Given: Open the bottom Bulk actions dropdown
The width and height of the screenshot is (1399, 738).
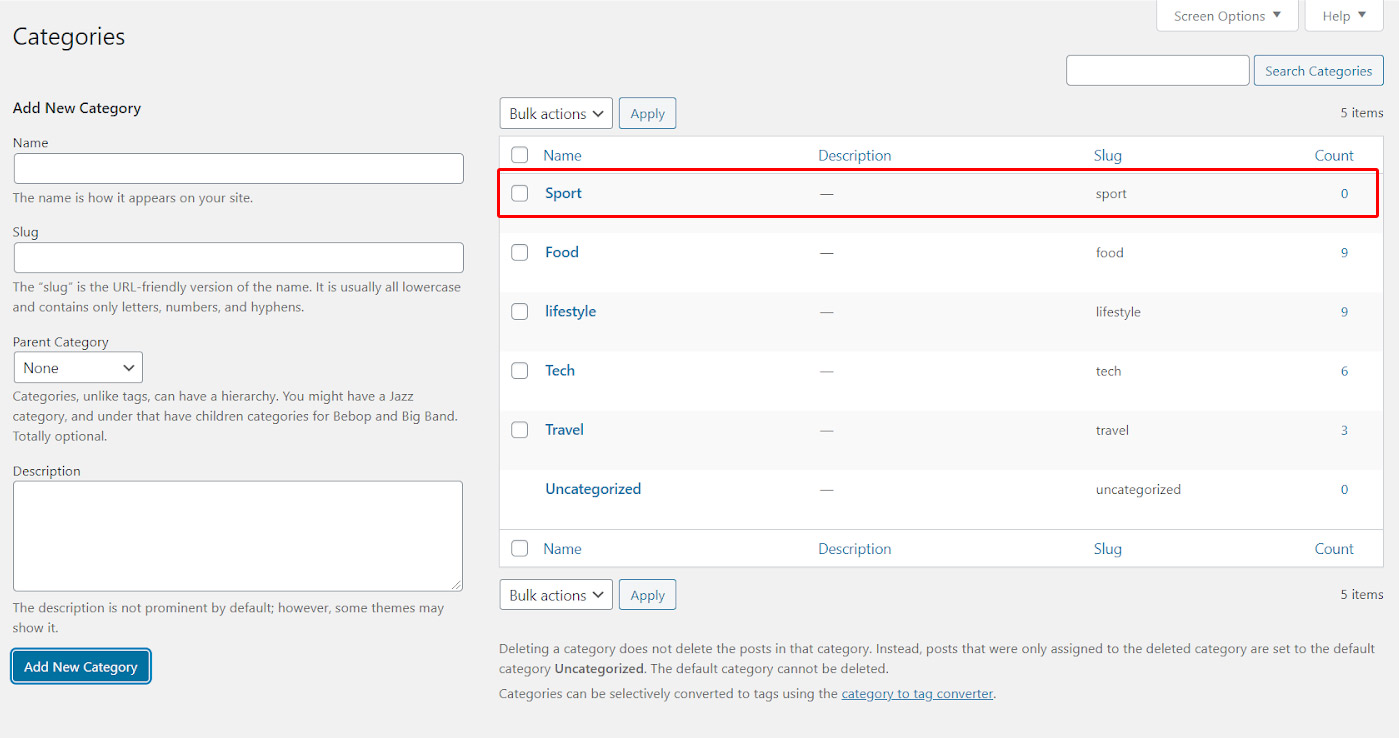Looking at the screenshot, I should pyautogui.click(x=556, y=595).
